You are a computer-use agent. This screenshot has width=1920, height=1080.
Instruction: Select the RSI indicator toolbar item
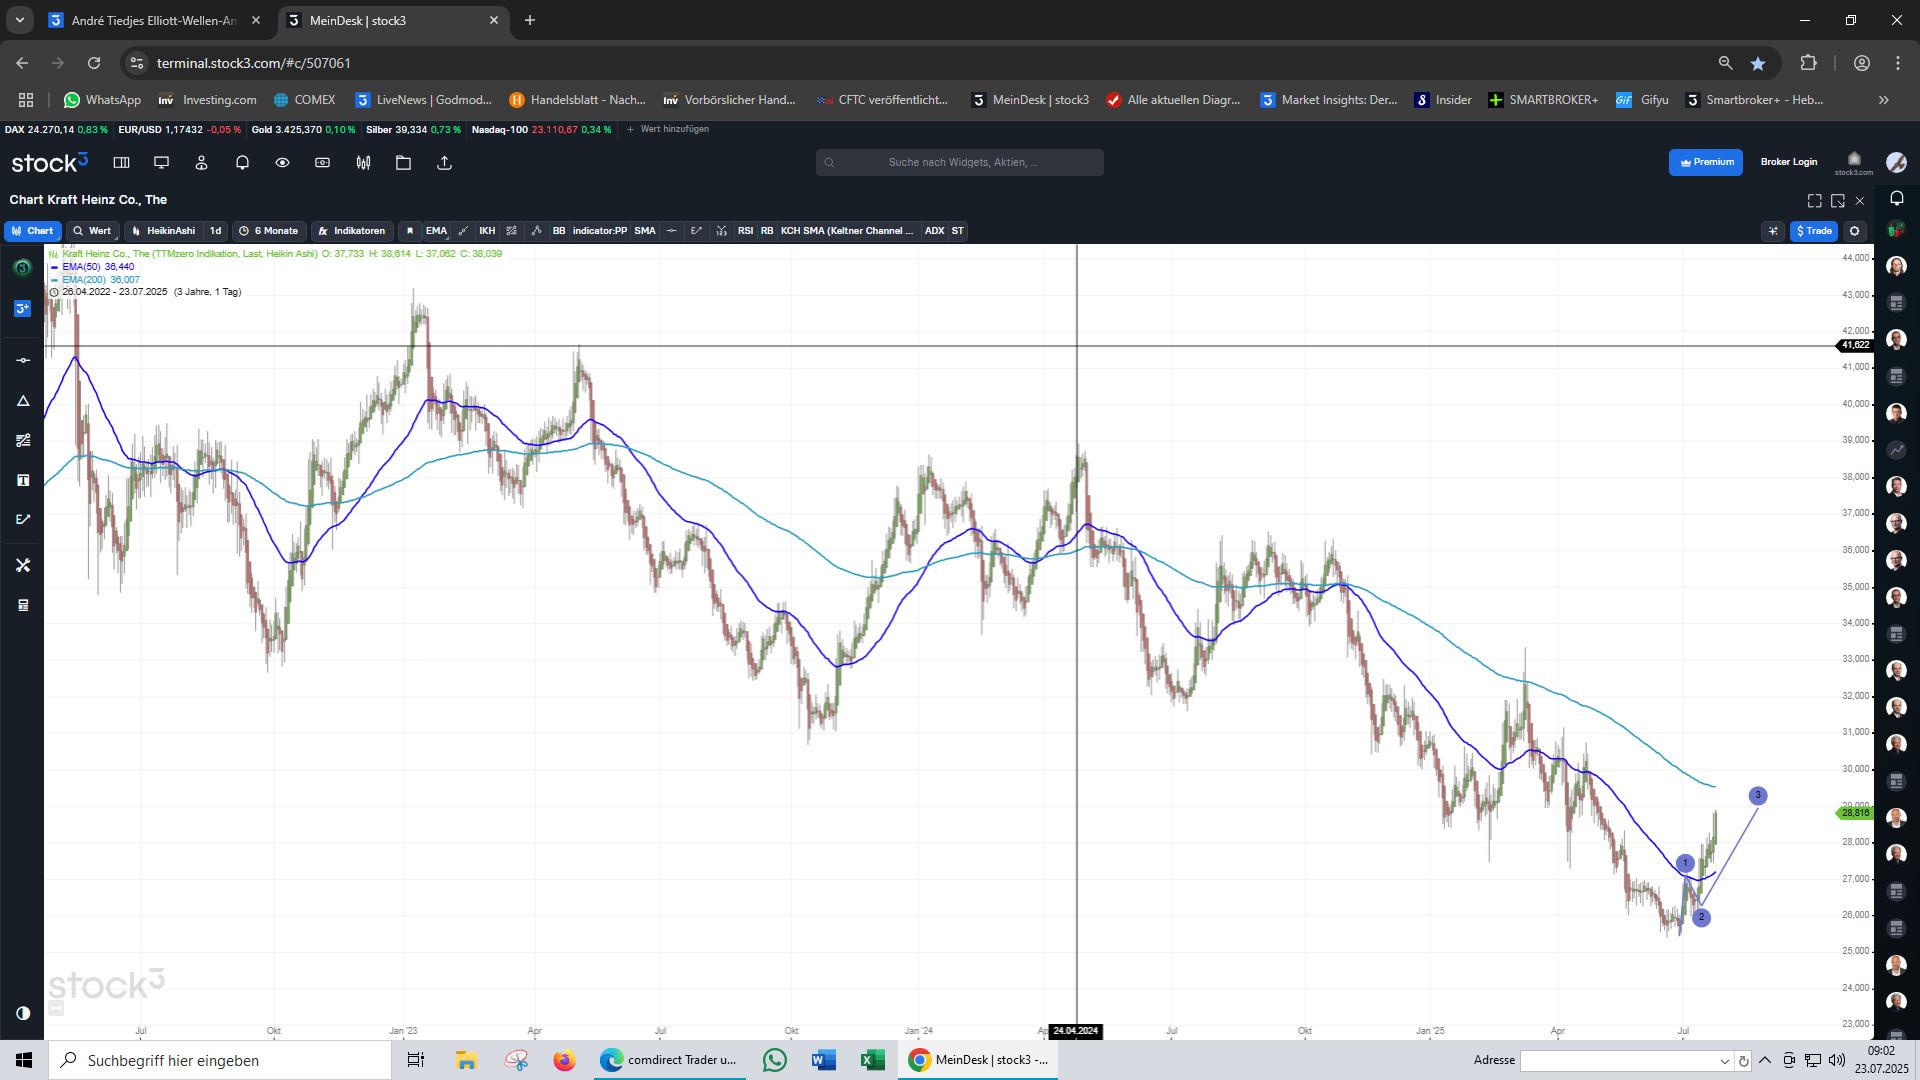[745, 231]
